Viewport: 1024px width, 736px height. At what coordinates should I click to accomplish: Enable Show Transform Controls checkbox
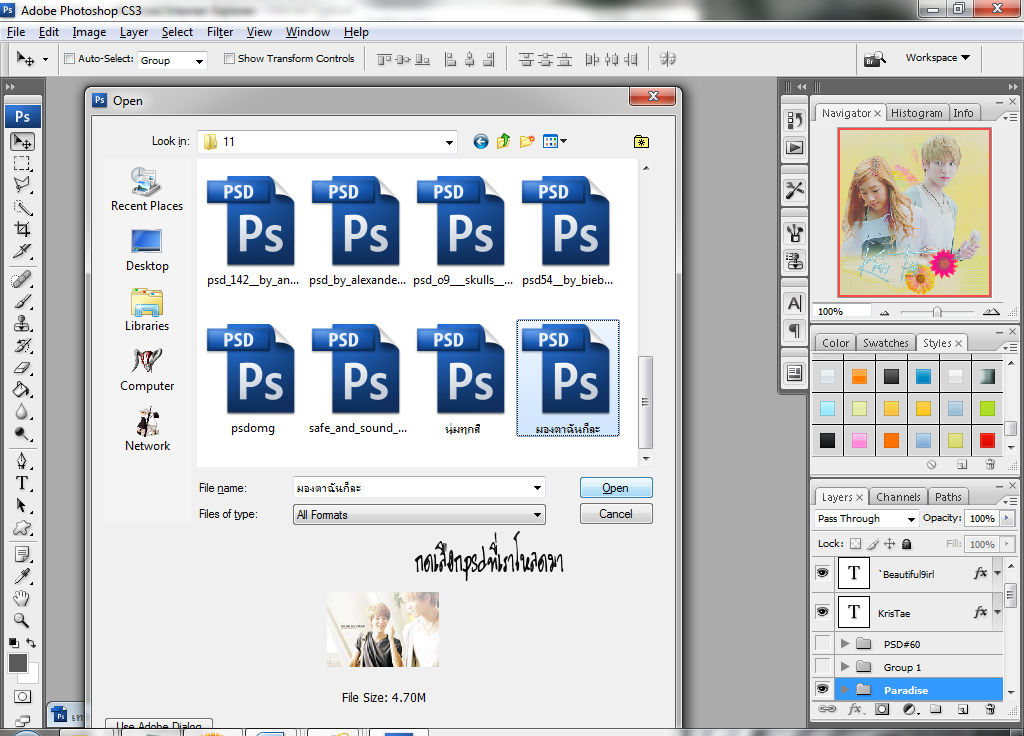point(229,59)
